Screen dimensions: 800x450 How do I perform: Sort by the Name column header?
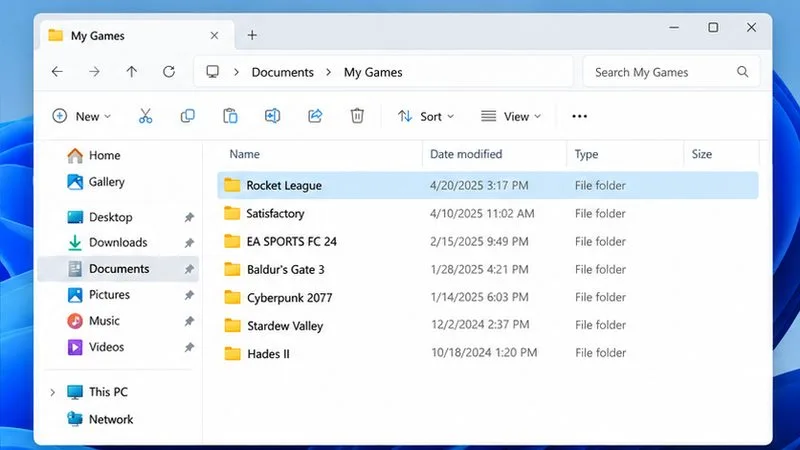pos(244,154)
